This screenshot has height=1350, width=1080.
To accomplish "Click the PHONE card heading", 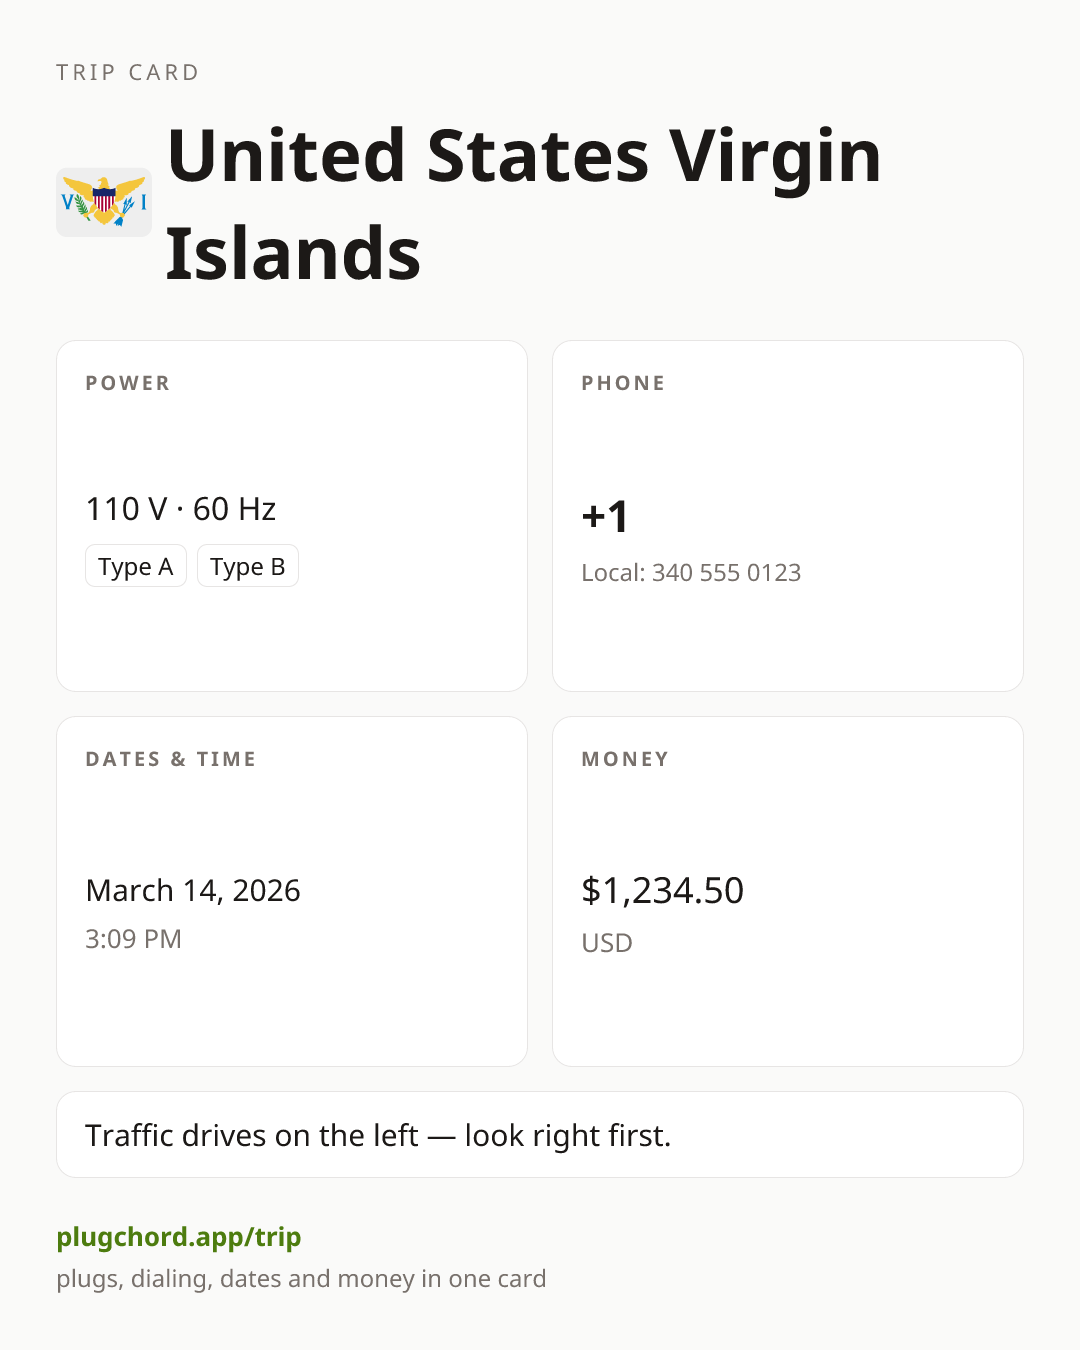I will tap(624, 383).
